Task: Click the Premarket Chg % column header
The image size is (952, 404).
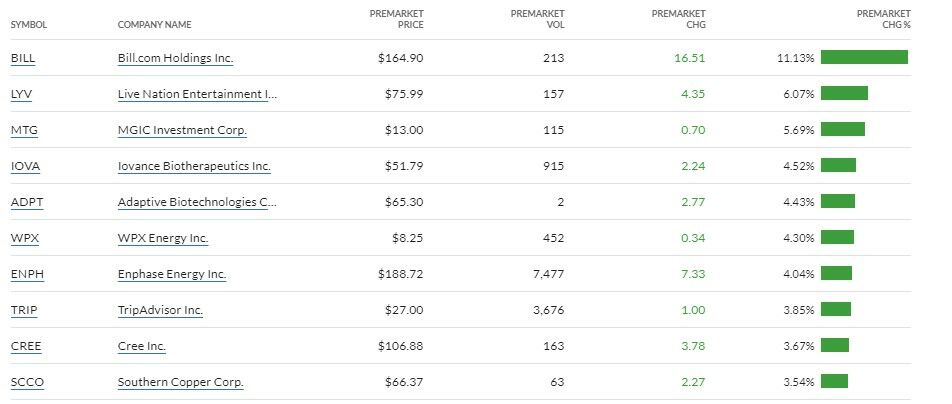Action: [x=884, y=19]
